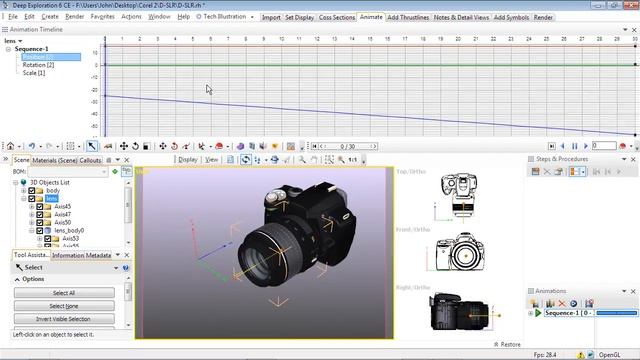Toggle visibility checkbox for body
Viewport: 640px width, 360px height.
pos(31,191)
